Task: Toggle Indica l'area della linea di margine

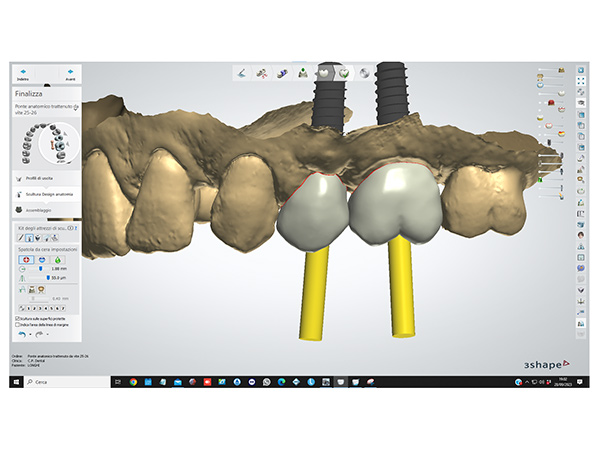Action: coord(17,325)
